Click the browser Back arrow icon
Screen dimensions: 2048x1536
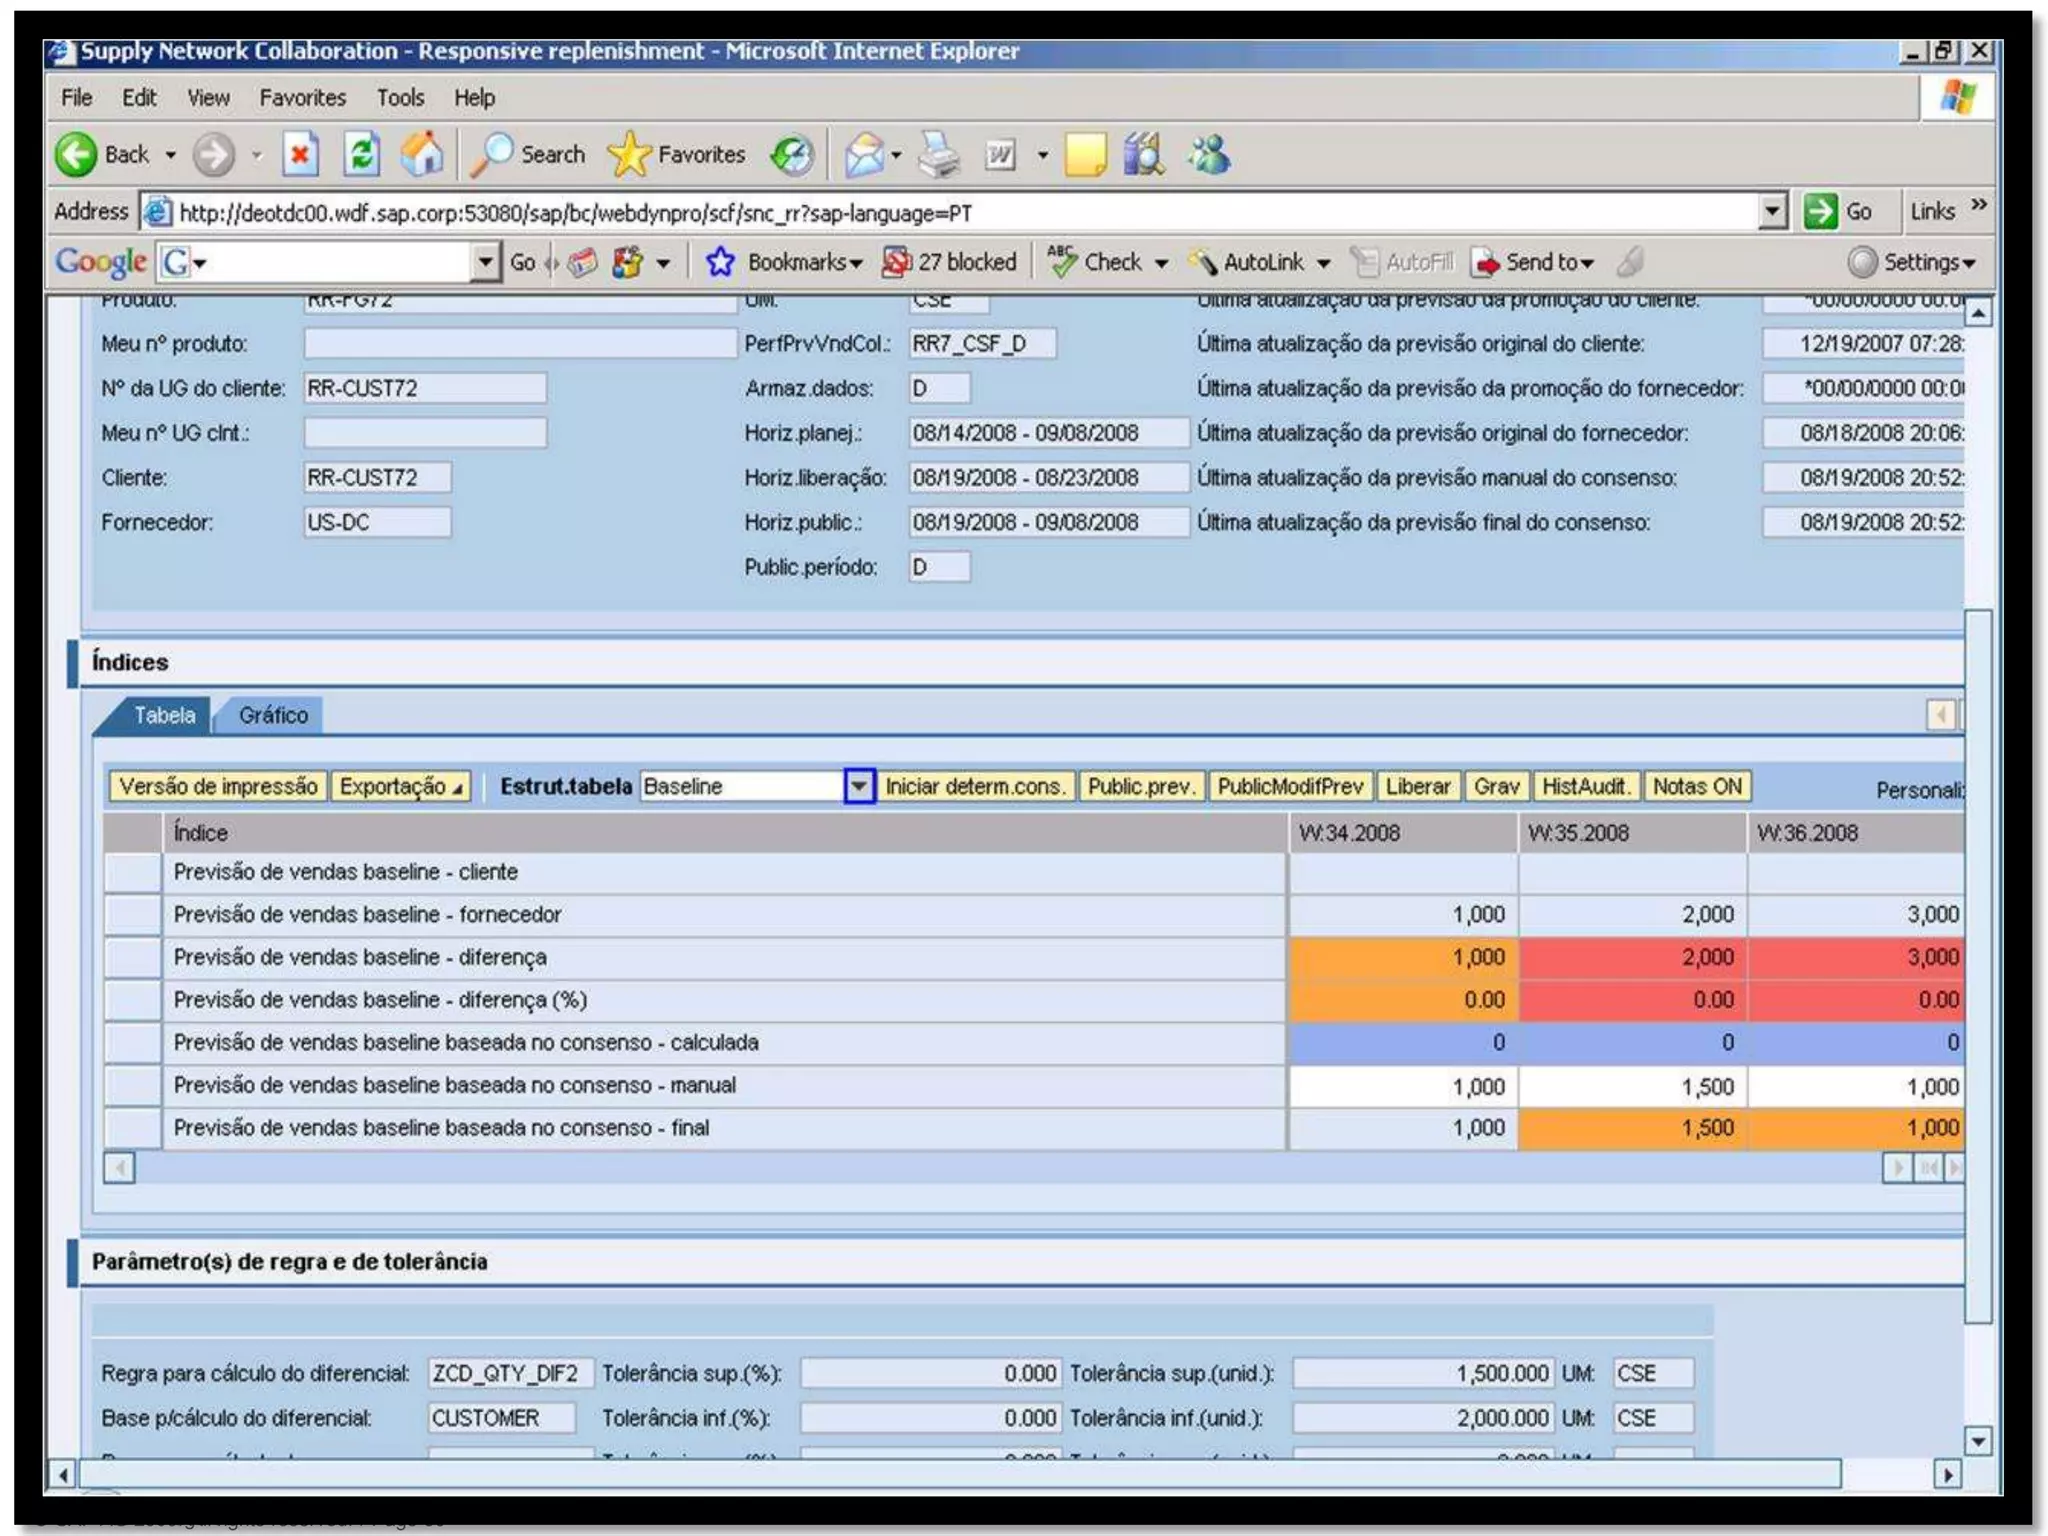[77, 155]
